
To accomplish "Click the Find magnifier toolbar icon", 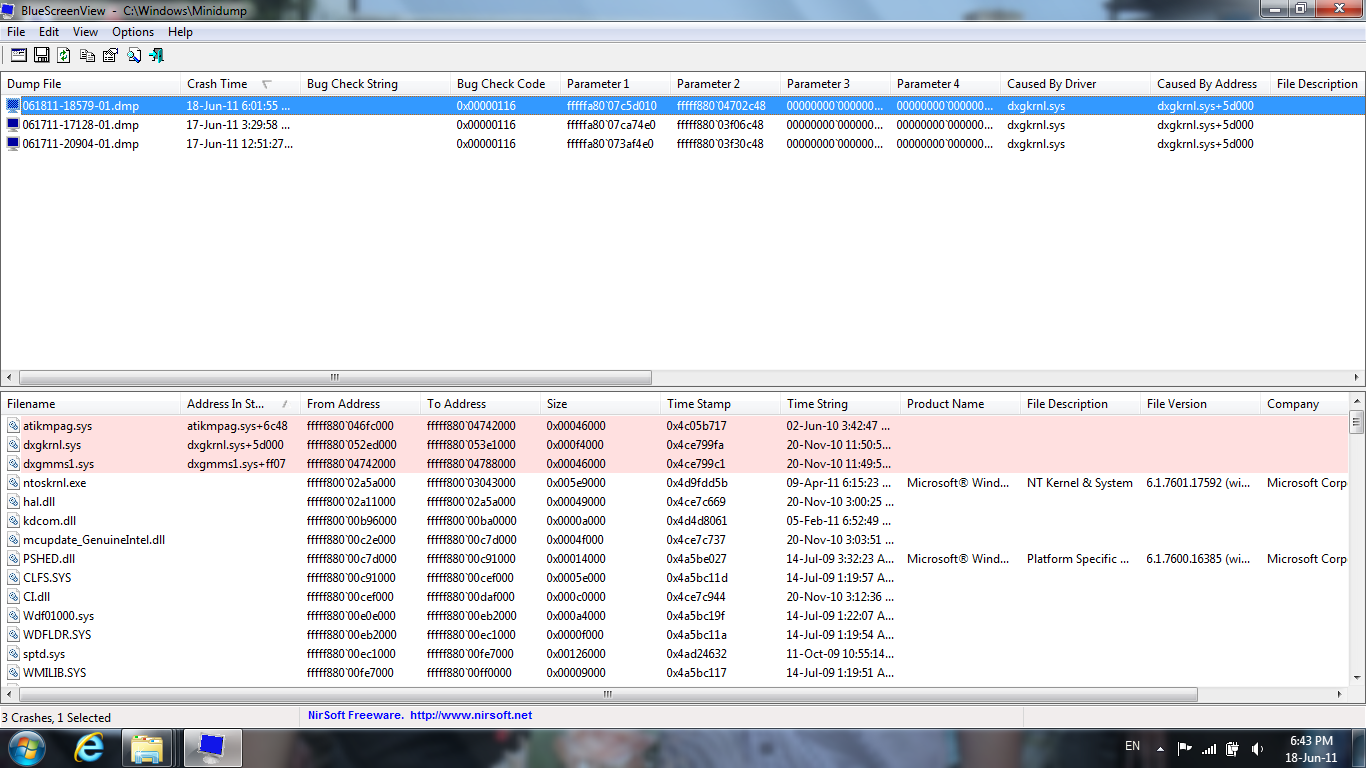I will click(133, 55).
